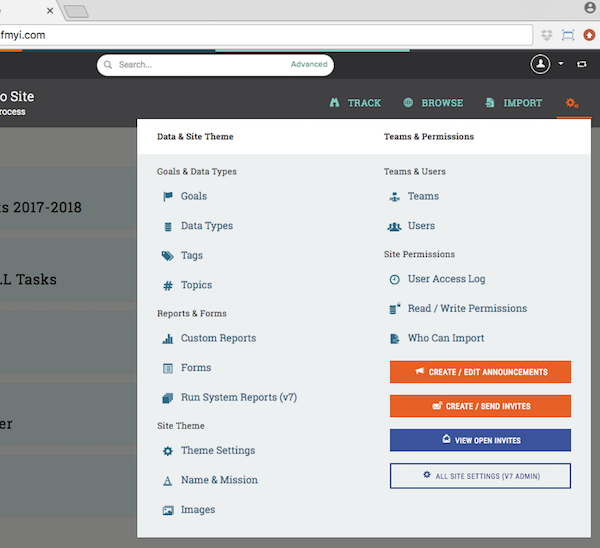
Task: Open Read / Write Permissions link
Action: [467, 309]
